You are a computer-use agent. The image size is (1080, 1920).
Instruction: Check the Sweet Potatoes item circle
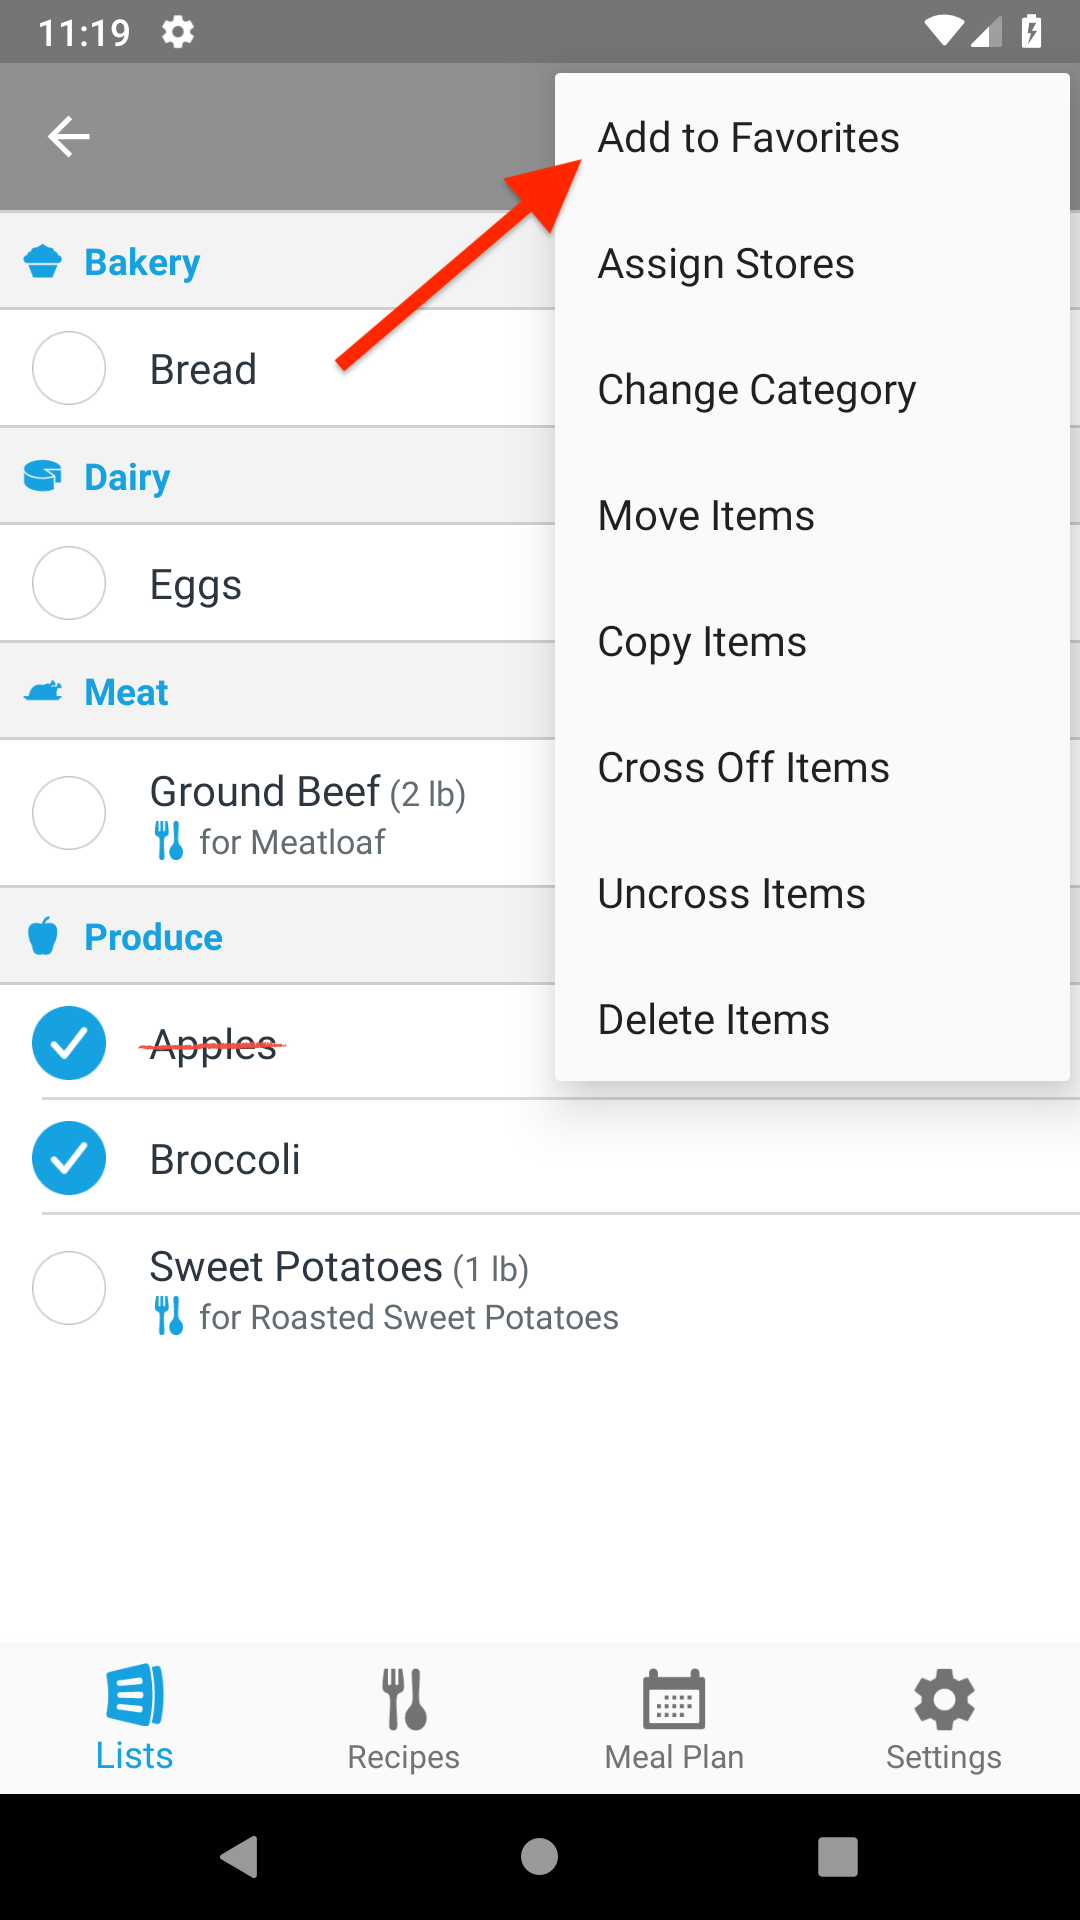(69, 1288)
